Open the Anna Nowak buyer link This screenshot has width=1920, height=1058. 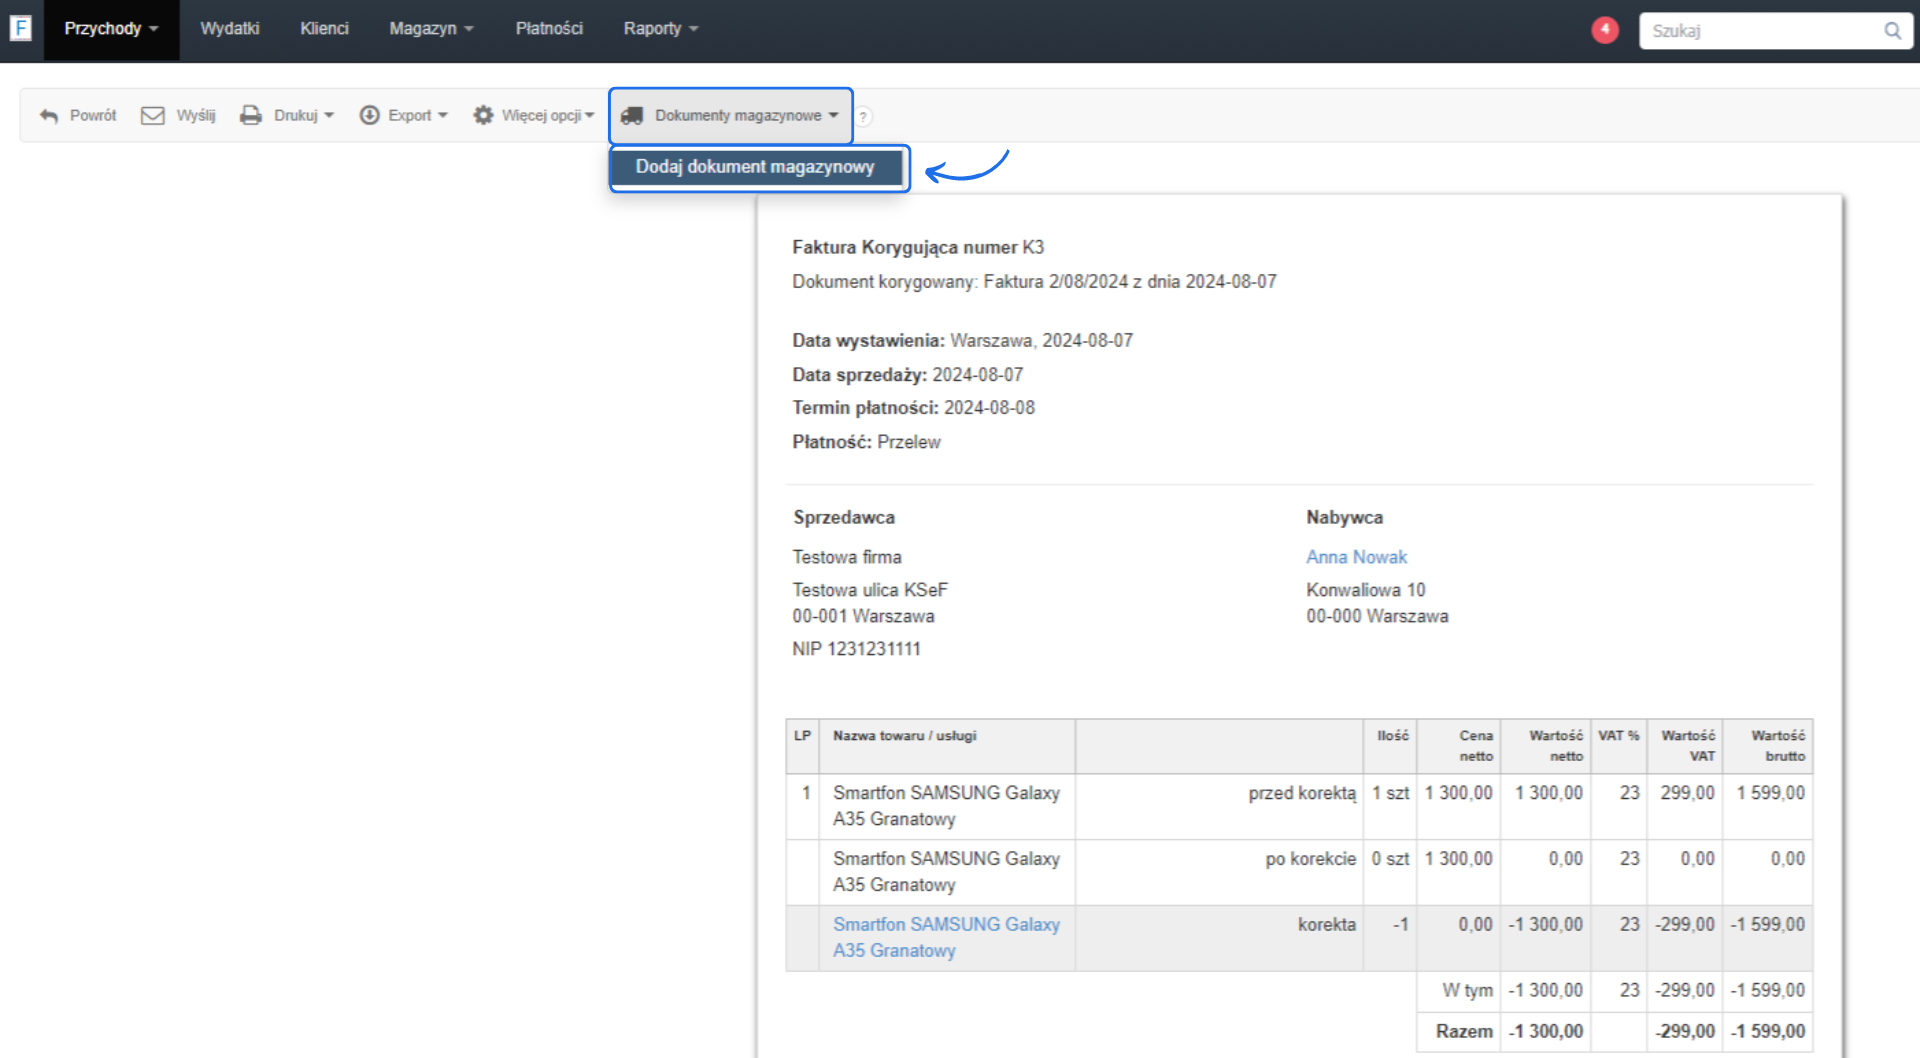[x=1356, y=557]
